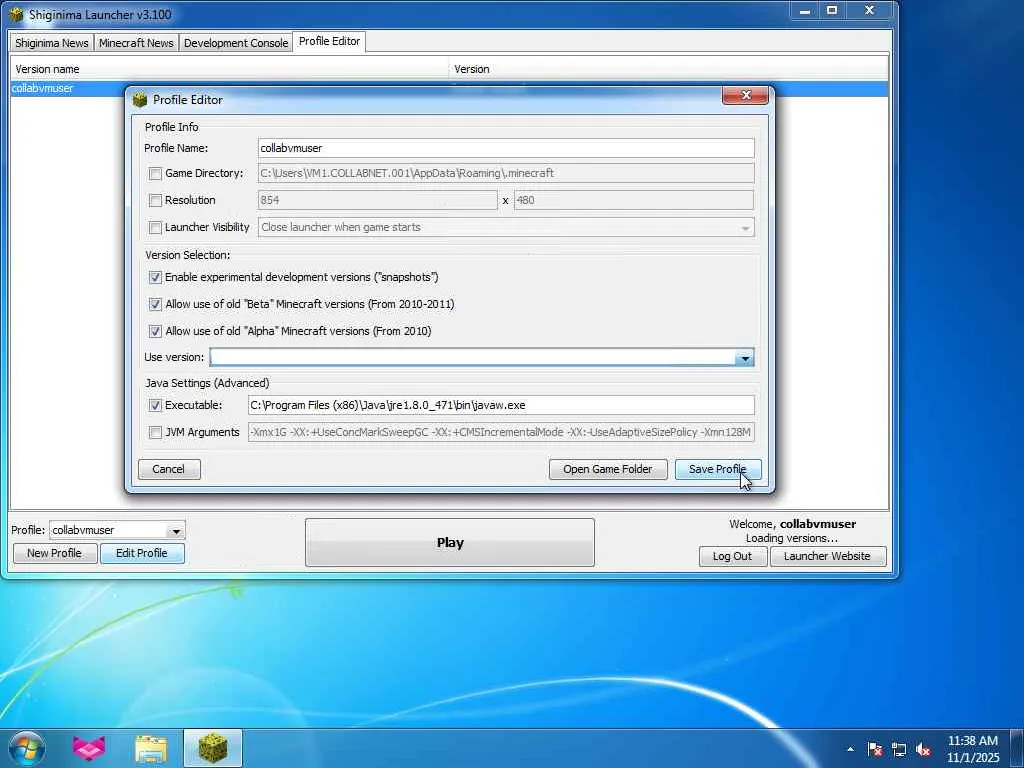Open the Development Console tab
The image size is (1024, 768).
(x=236, y=43)
